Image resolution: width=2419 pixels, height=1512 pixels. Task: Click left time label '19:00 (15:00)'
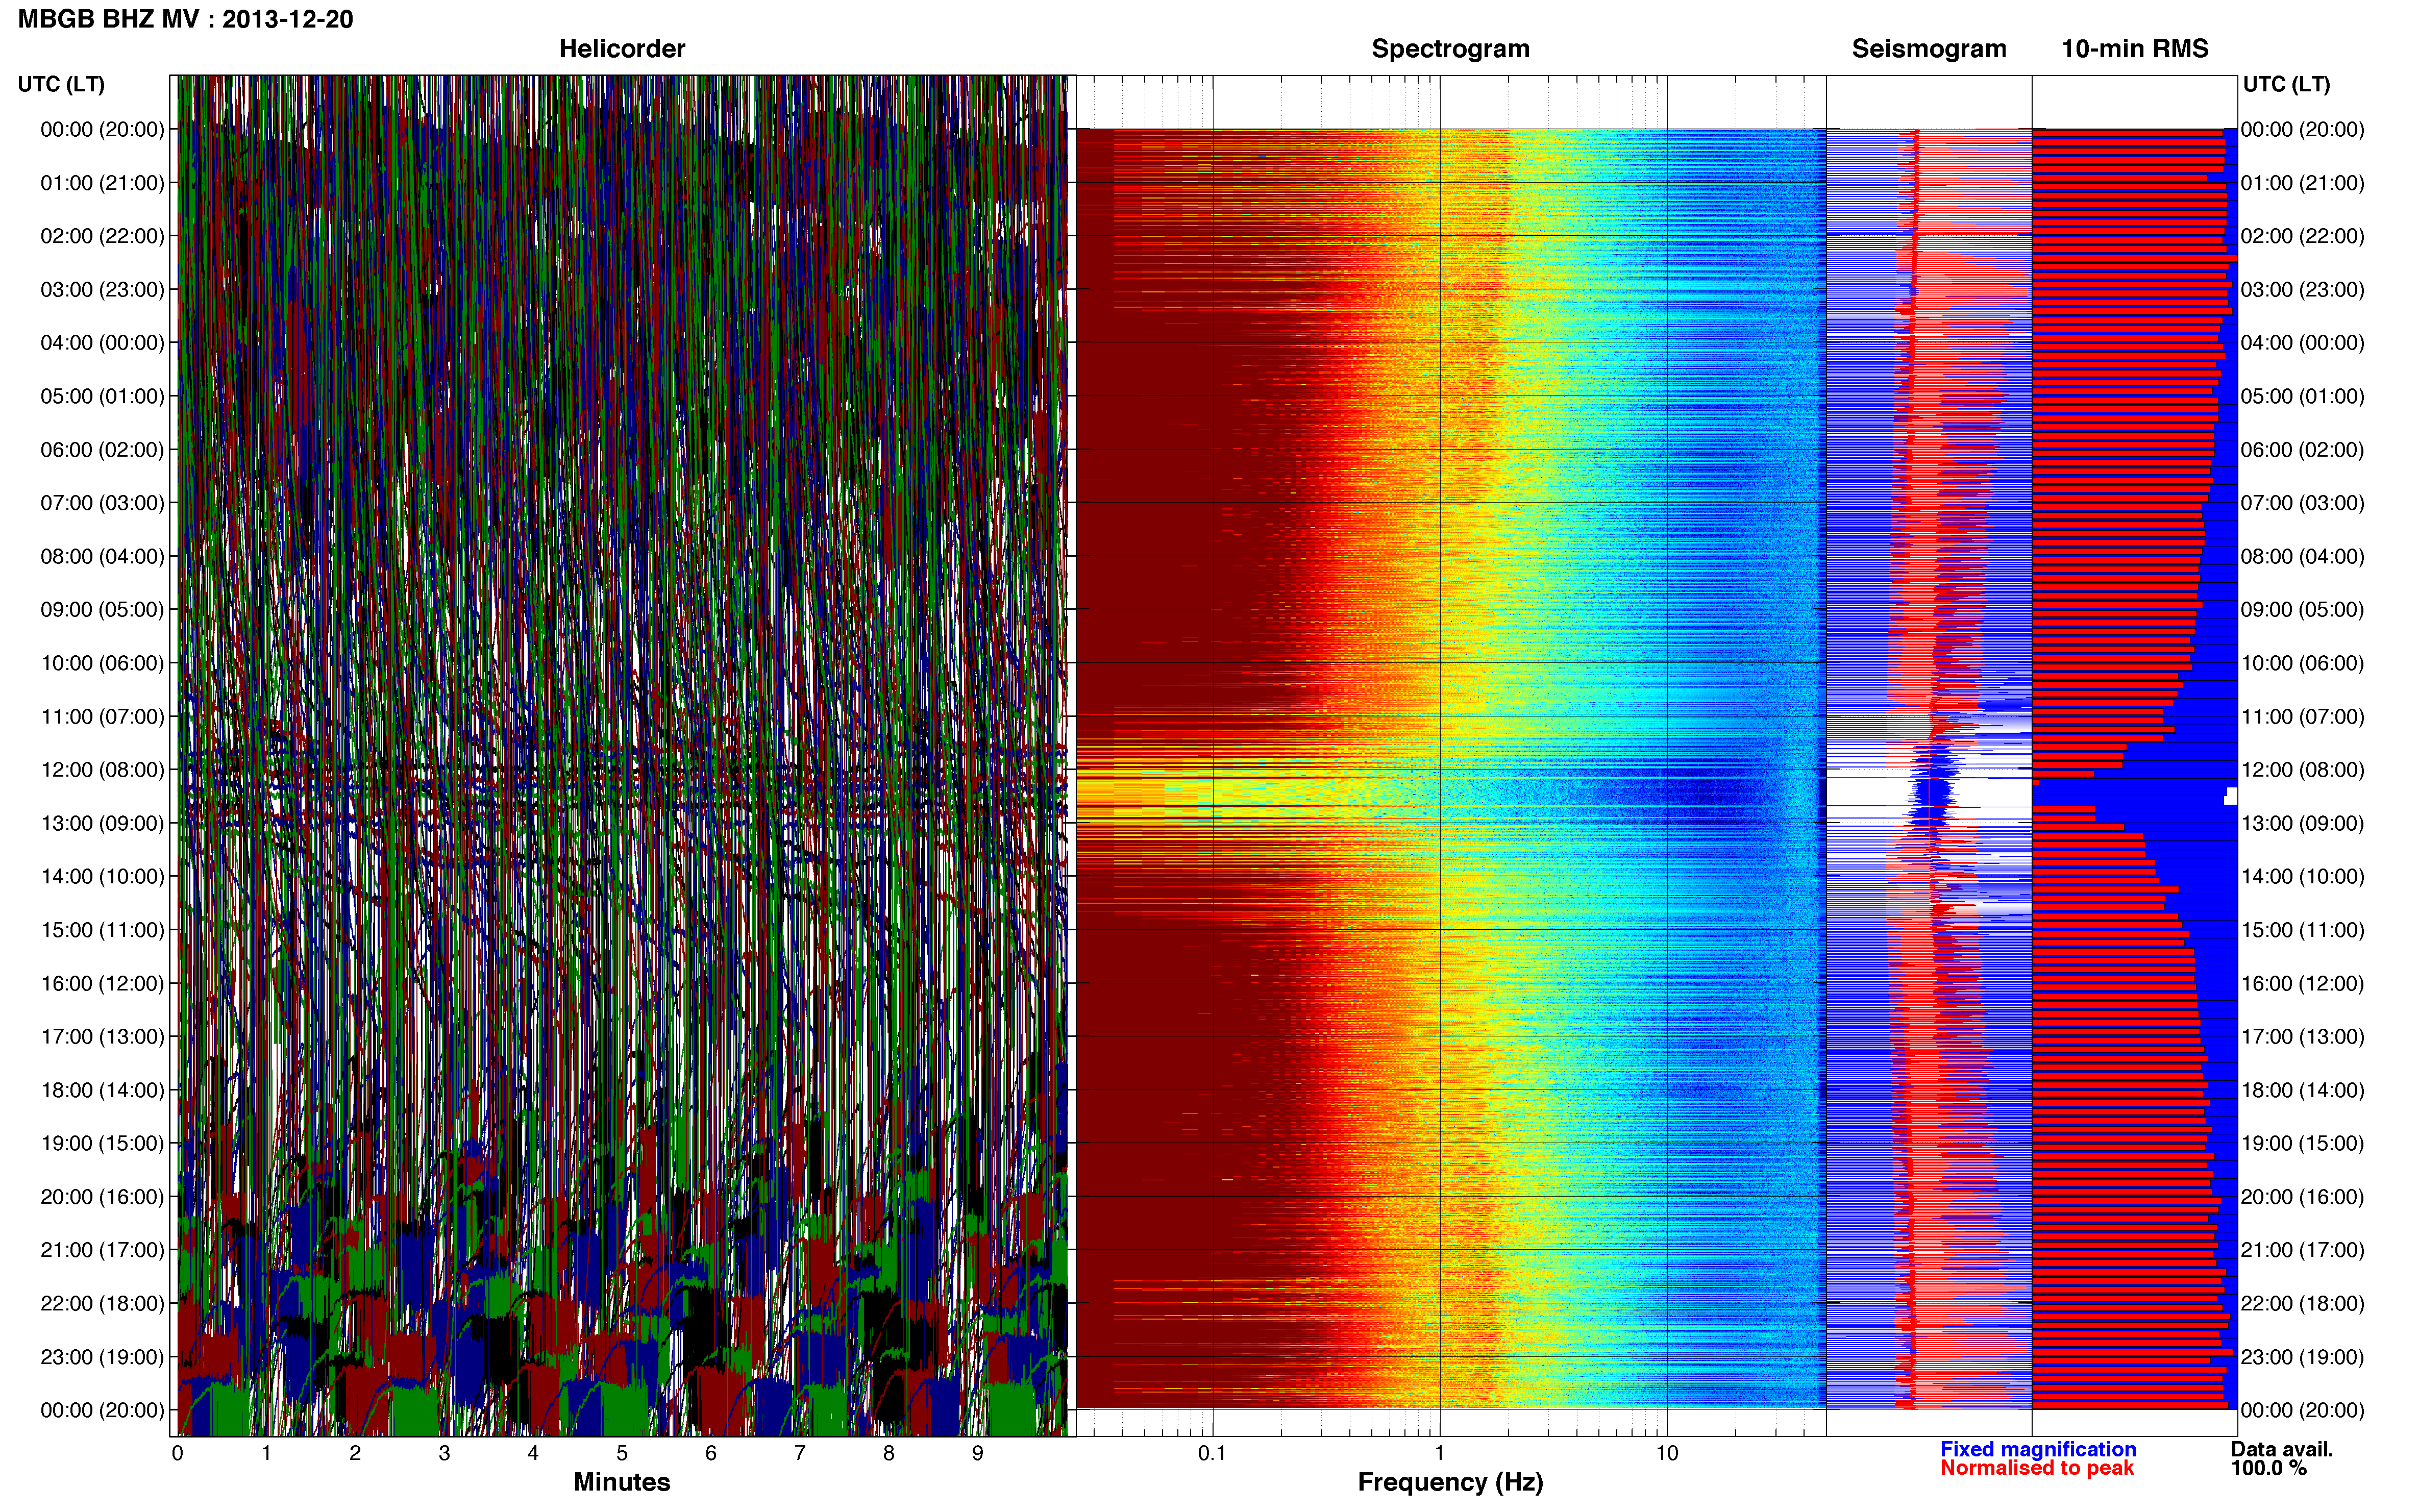click(102, 1143)
